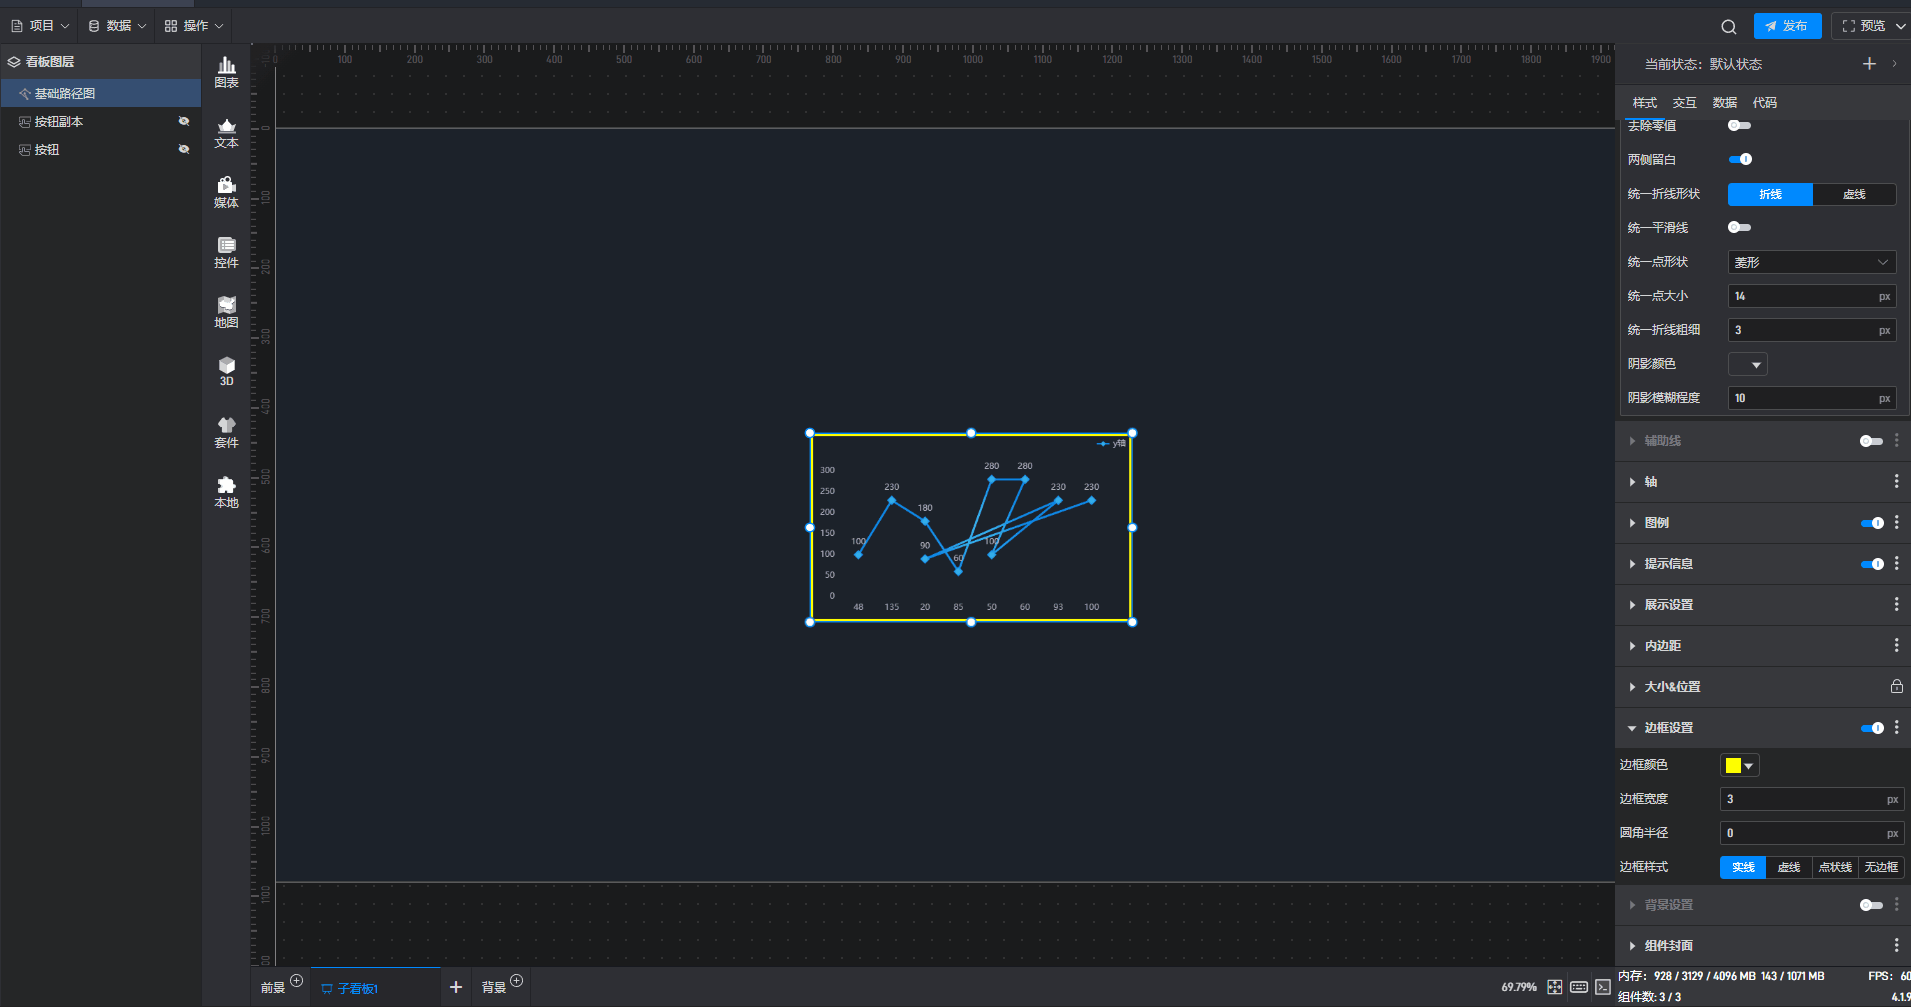The image size is (1911, 1007).
Task: Click the search magnifier icon in top bar
Action: point(1729,27)
